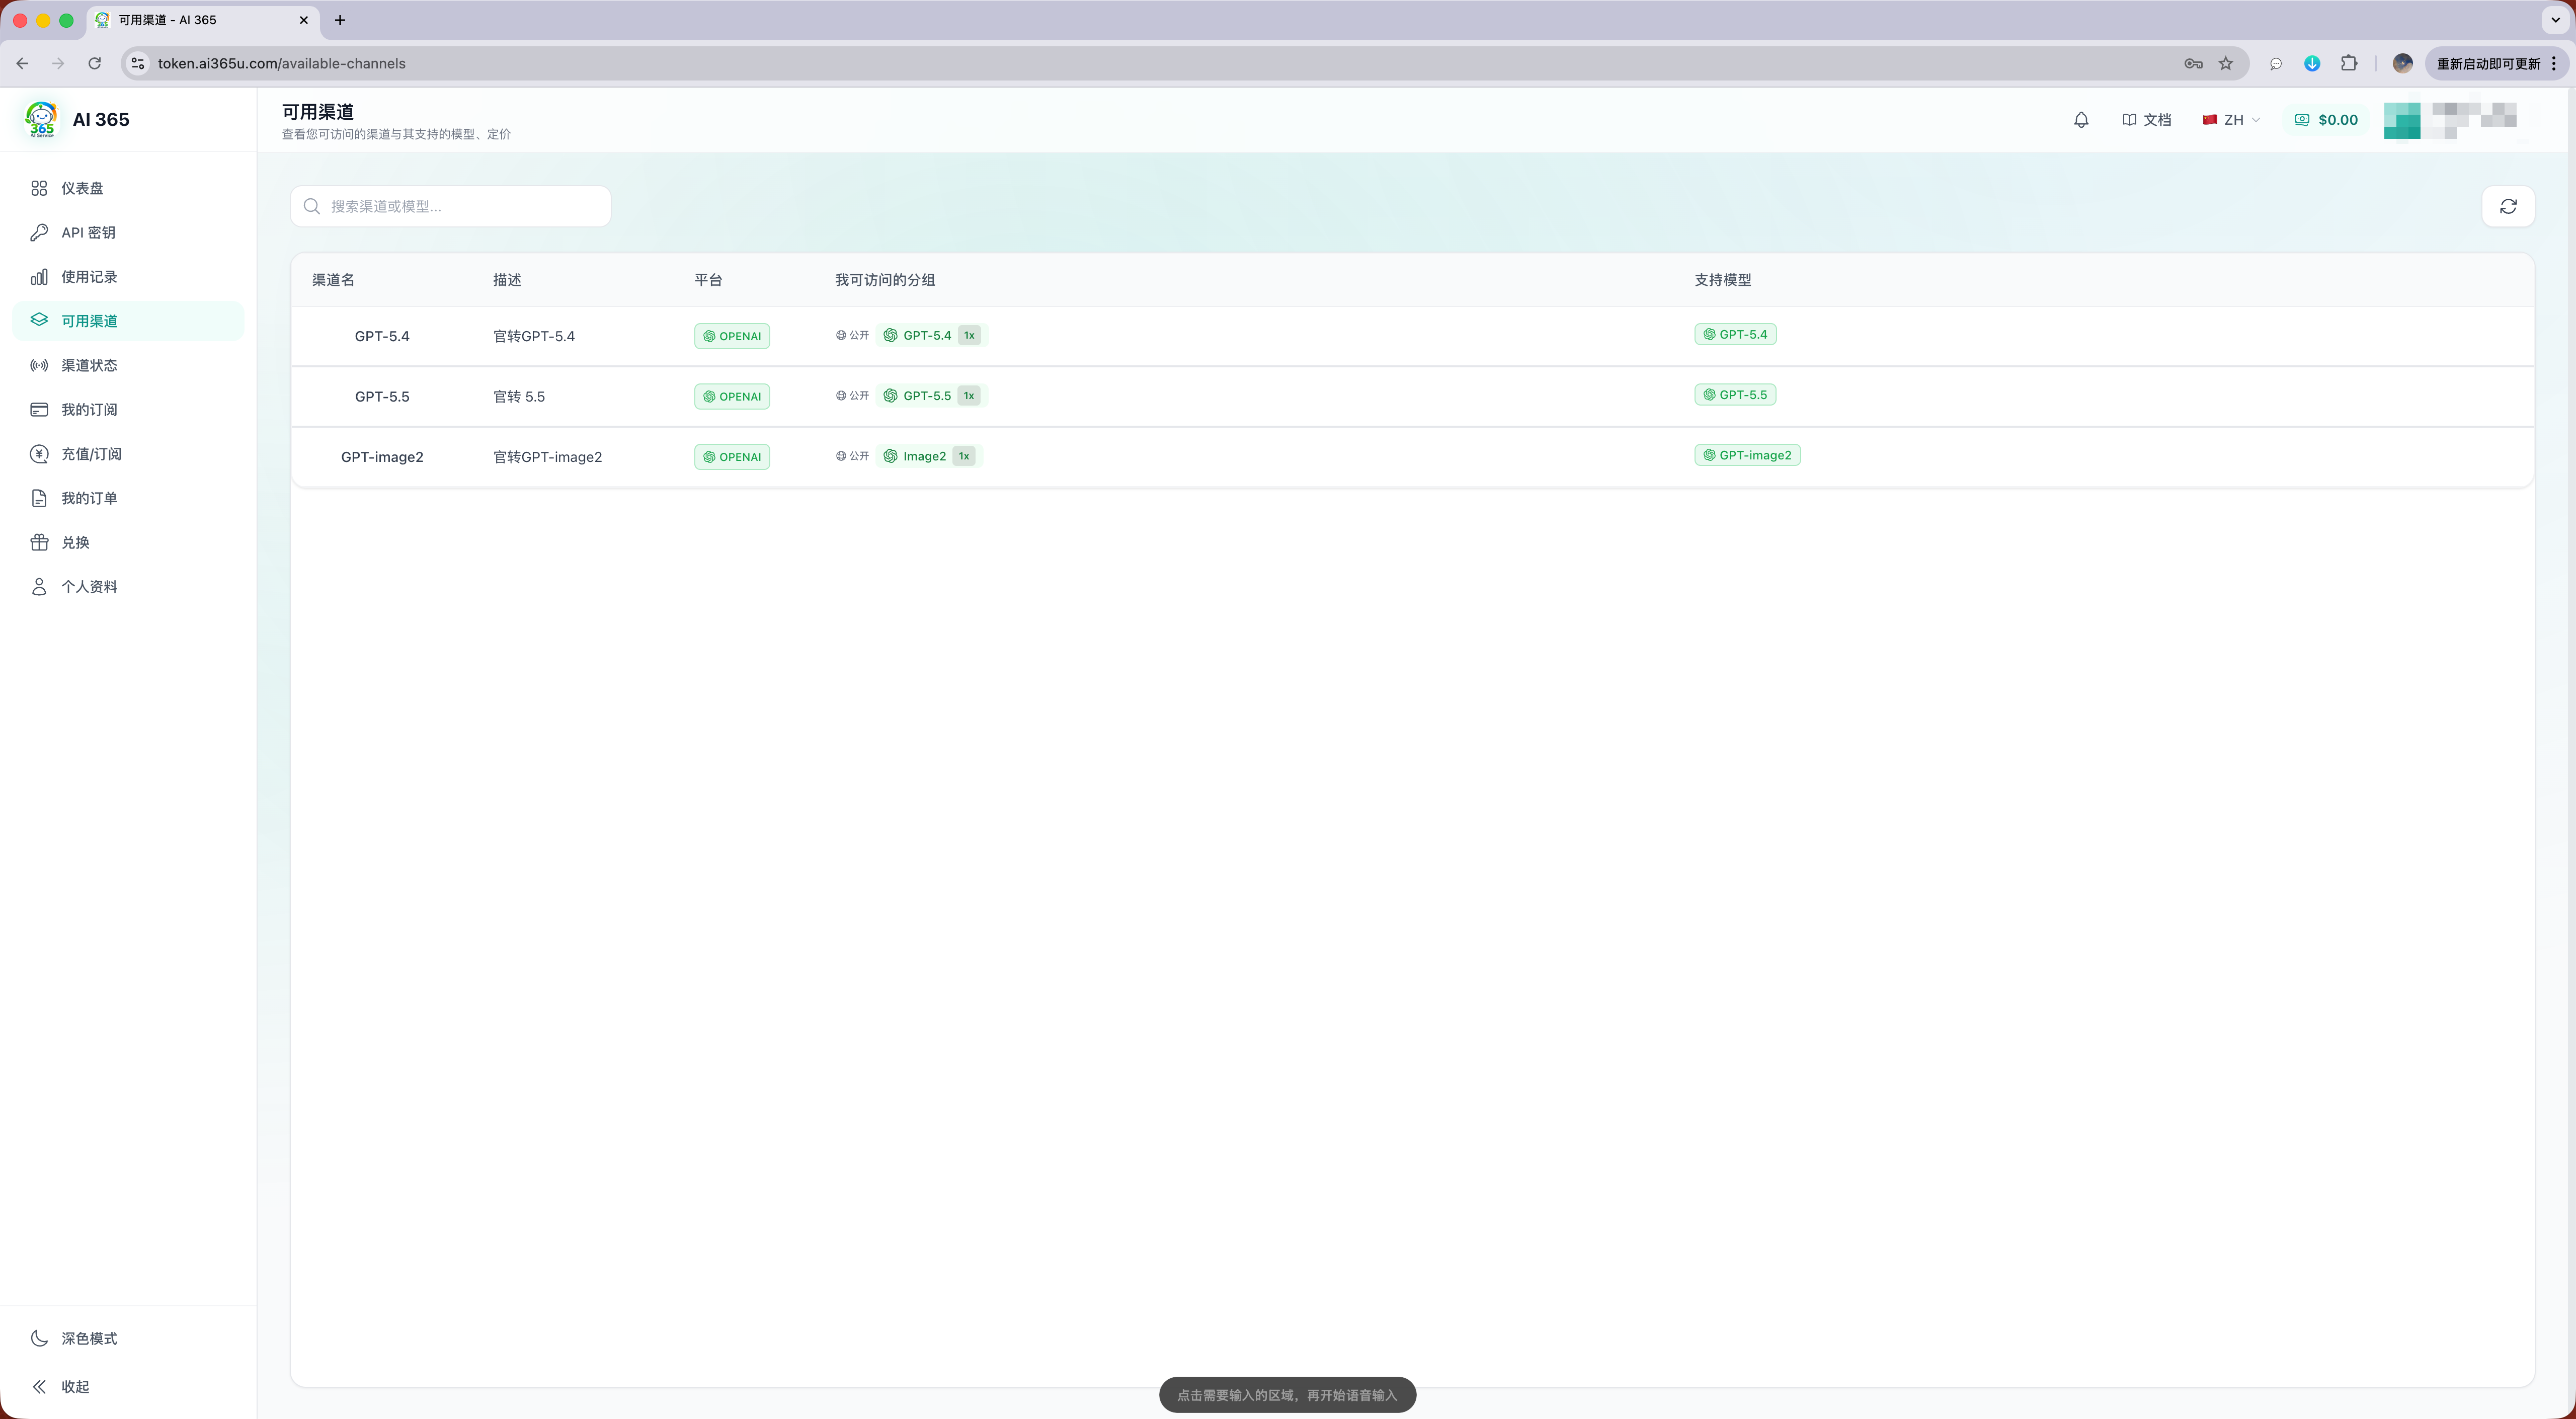Open the API 密钥 page
Screen dimensions: 2576x1419
(x=128, y=232)
